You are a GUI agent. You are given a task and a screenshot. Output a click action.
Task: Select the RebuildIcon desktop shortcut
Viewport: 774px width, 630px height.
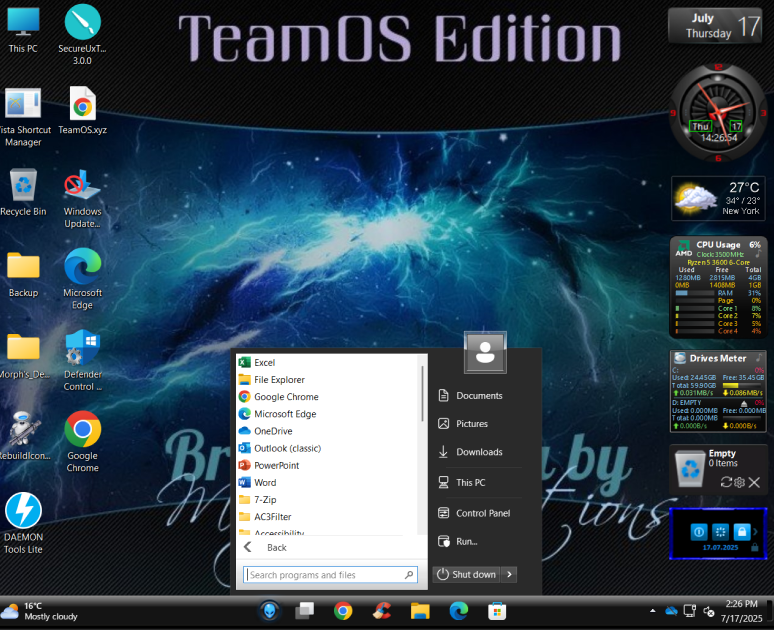click(23, 435)
